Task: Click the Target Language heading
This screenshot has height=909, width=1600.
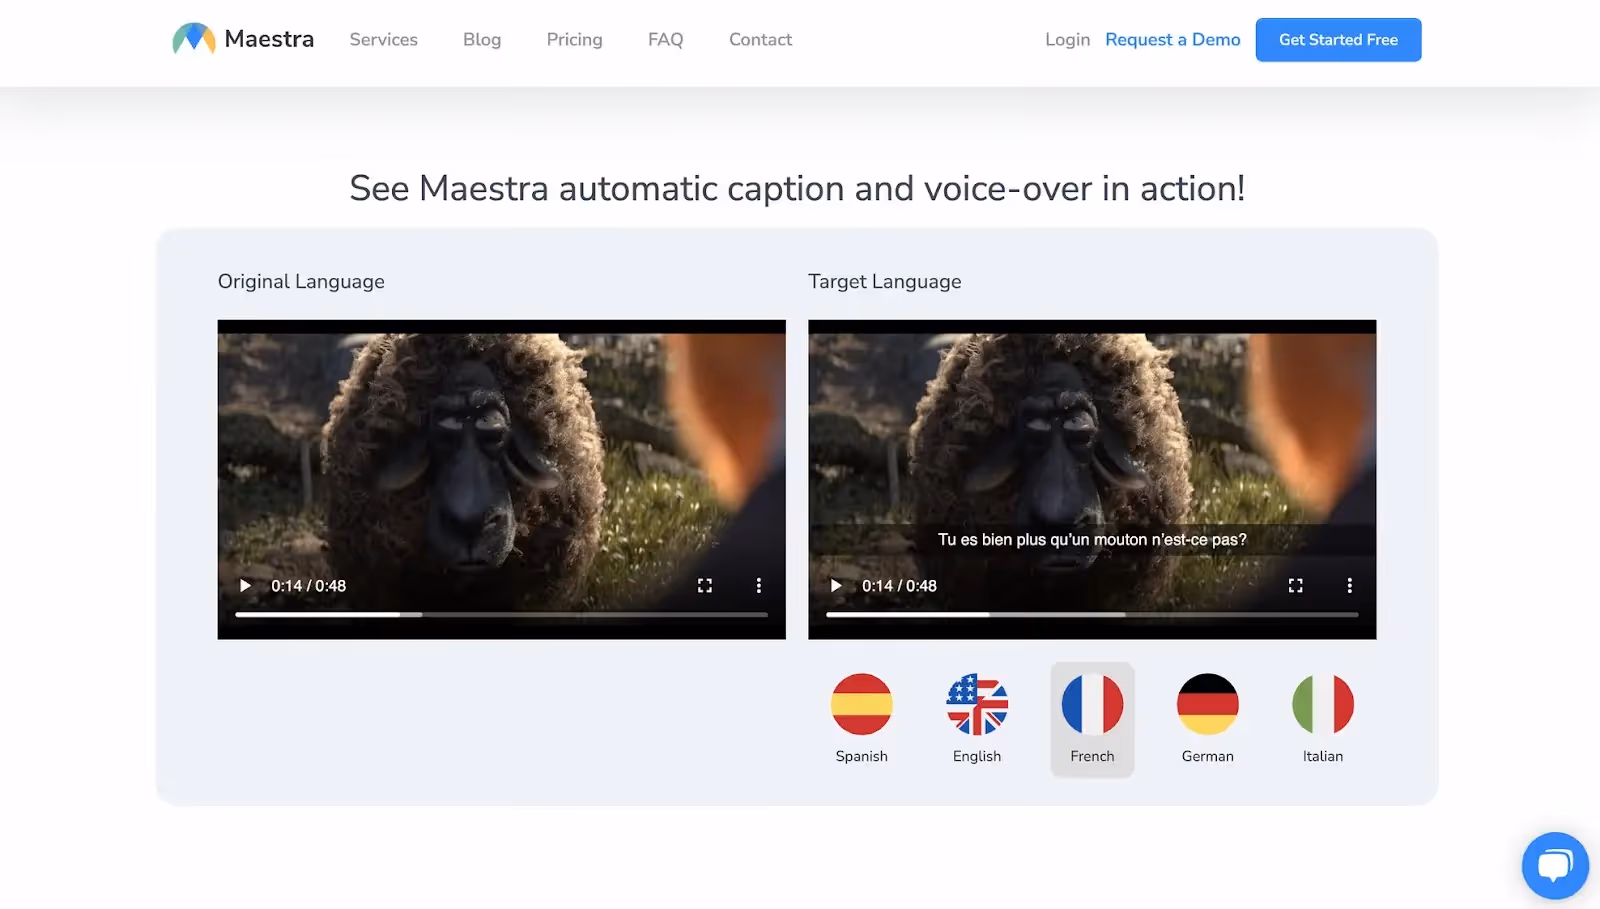Action: [885, 282]
